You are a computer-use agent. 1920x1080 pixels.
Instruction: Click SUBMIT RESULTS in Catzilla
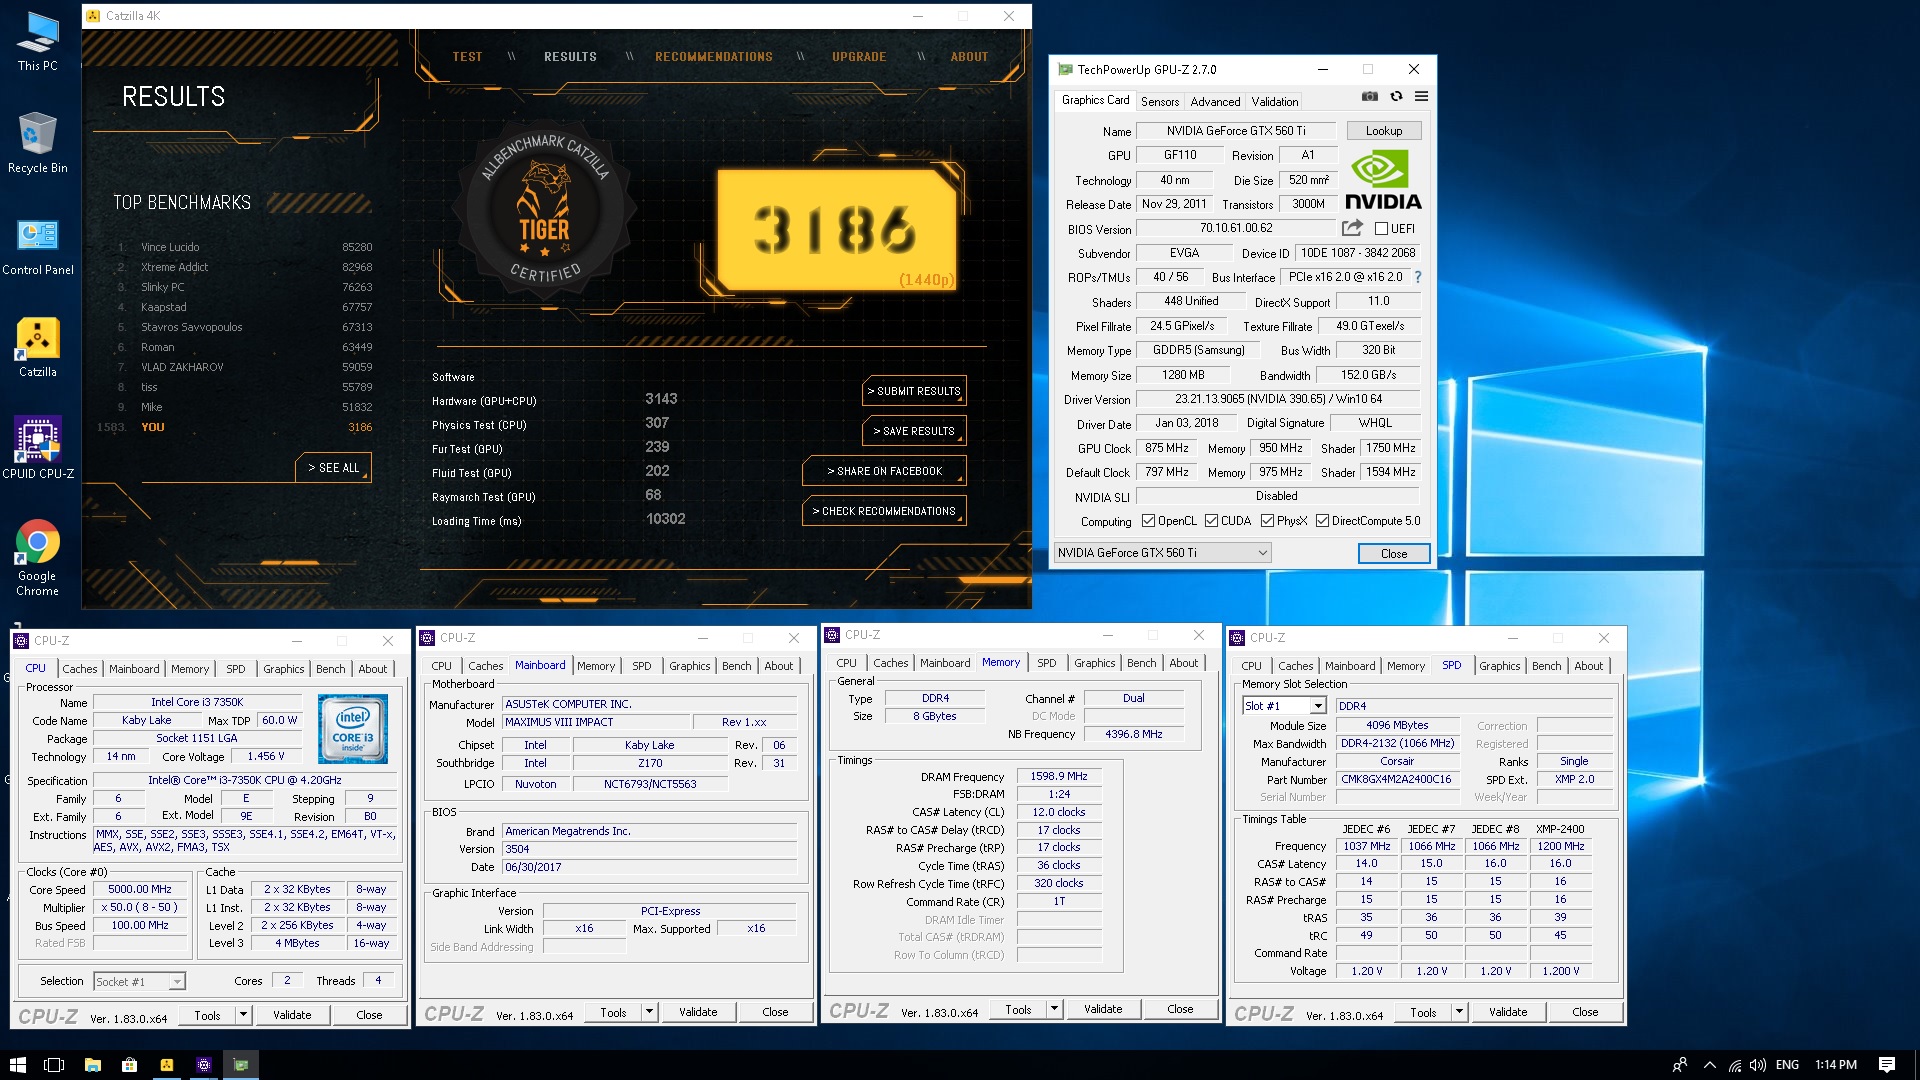click(913, 391)
